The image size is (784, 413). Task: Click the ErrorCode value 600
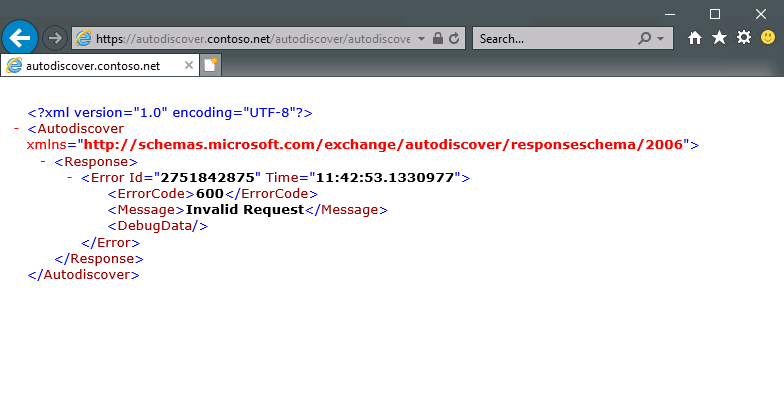210,194
